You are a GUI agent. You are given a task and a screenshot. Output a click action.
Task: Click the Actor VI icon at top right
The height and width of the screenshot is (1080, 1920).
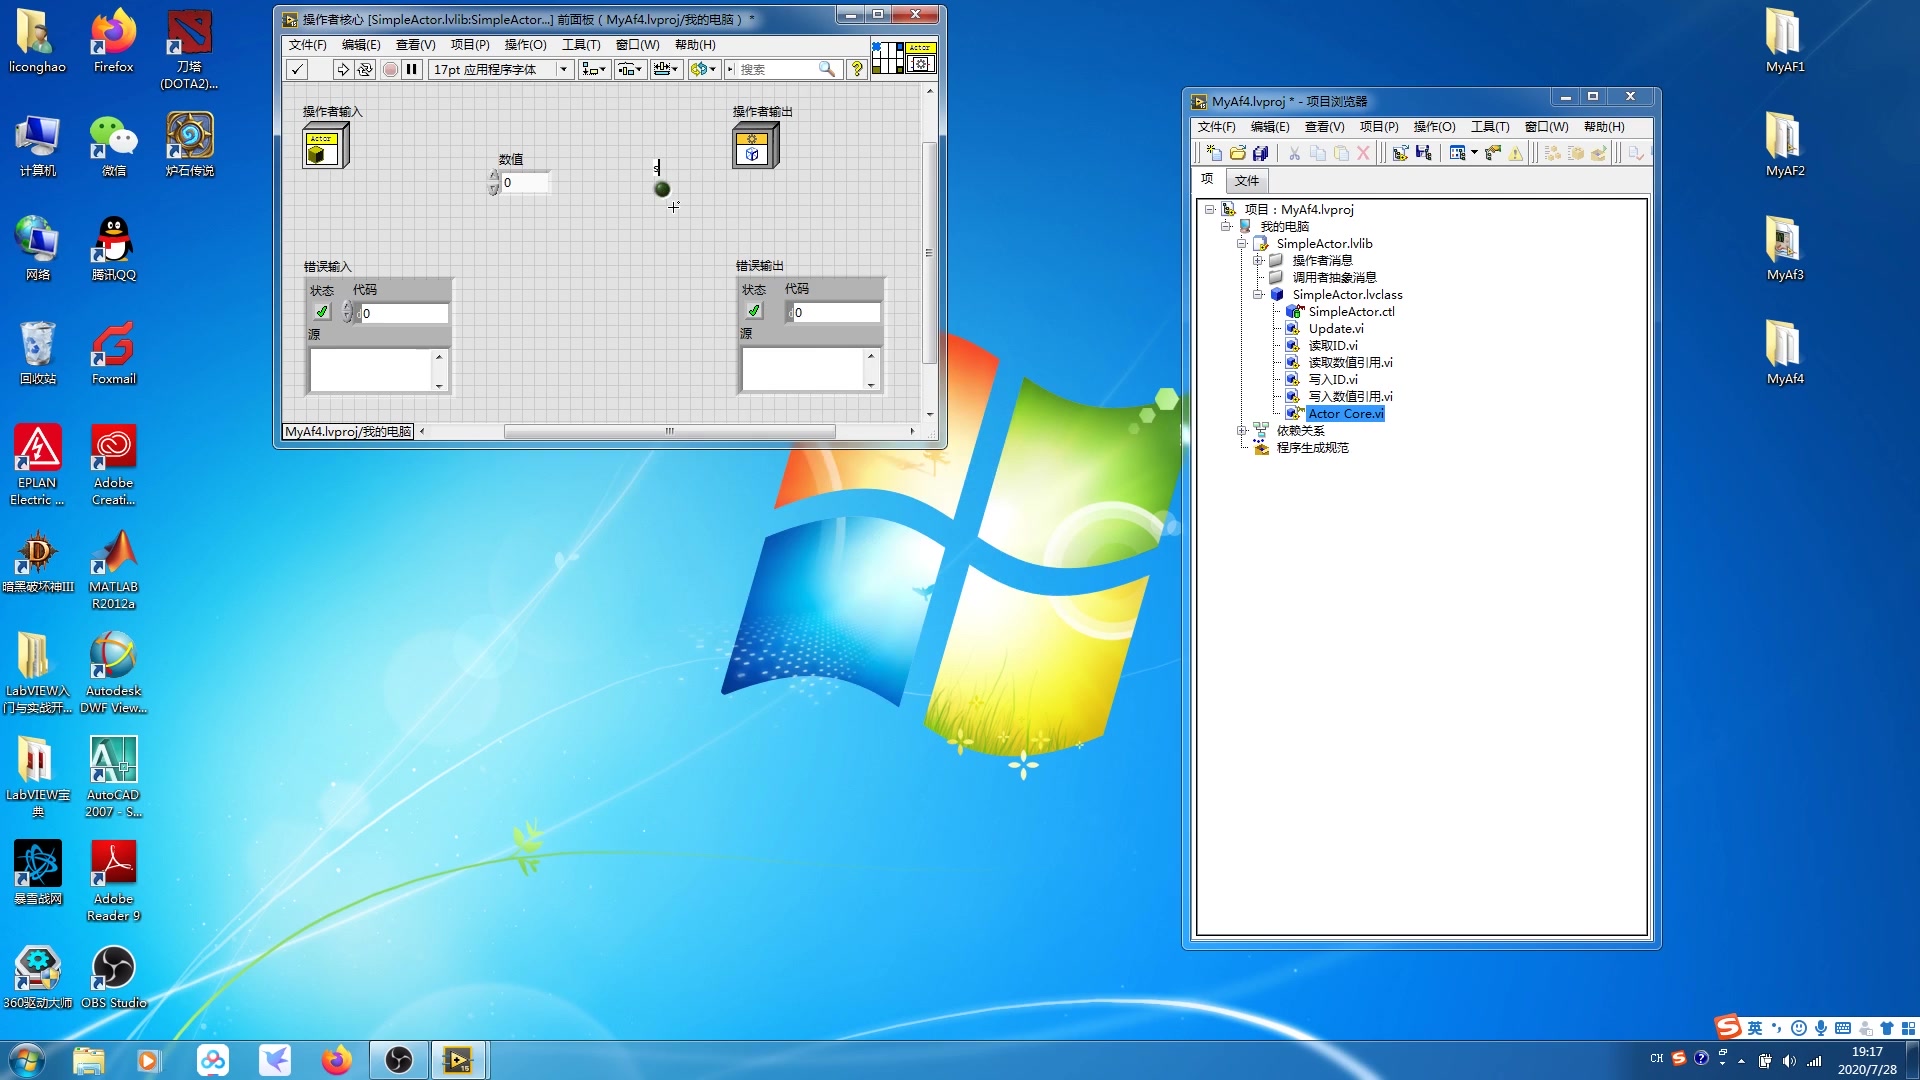(x=920, y=58)
